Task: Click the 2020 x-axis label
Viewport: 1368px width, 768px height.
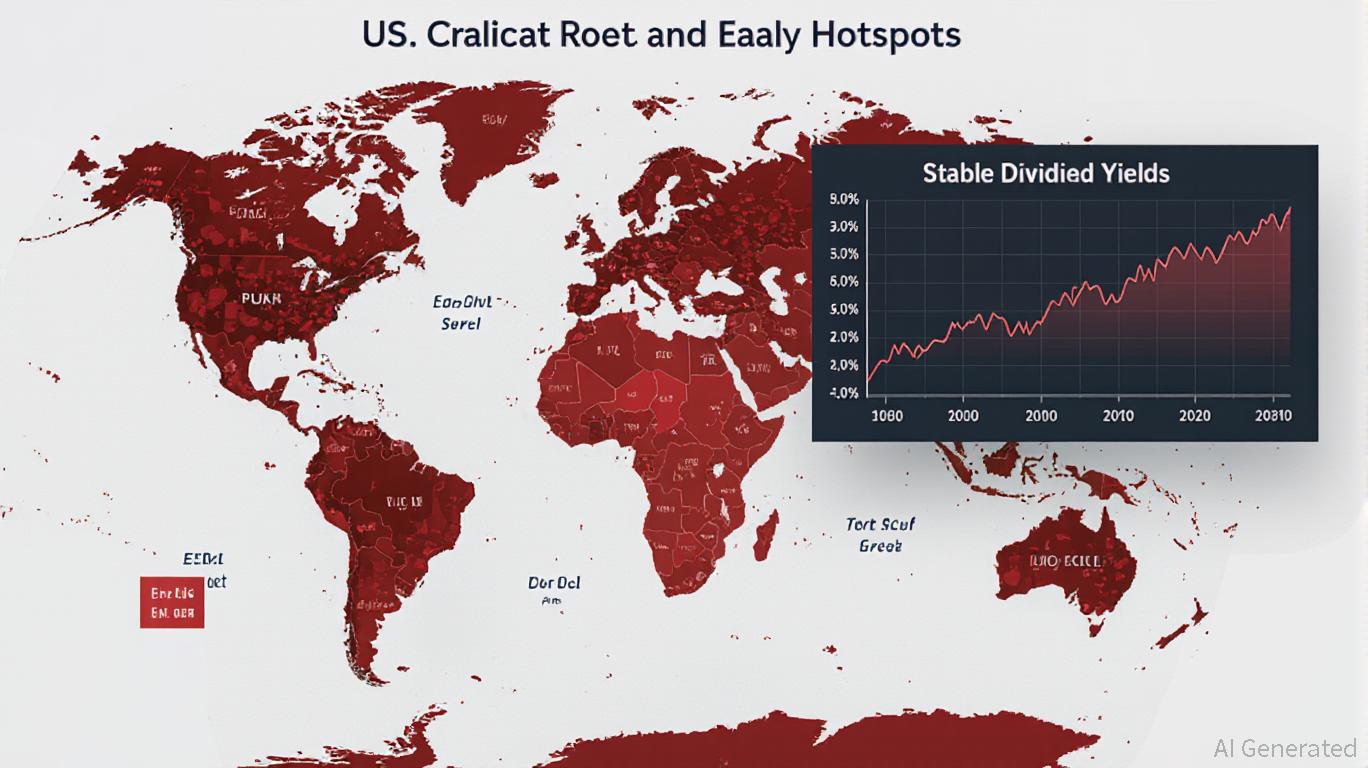Action: click(1194, 416)
